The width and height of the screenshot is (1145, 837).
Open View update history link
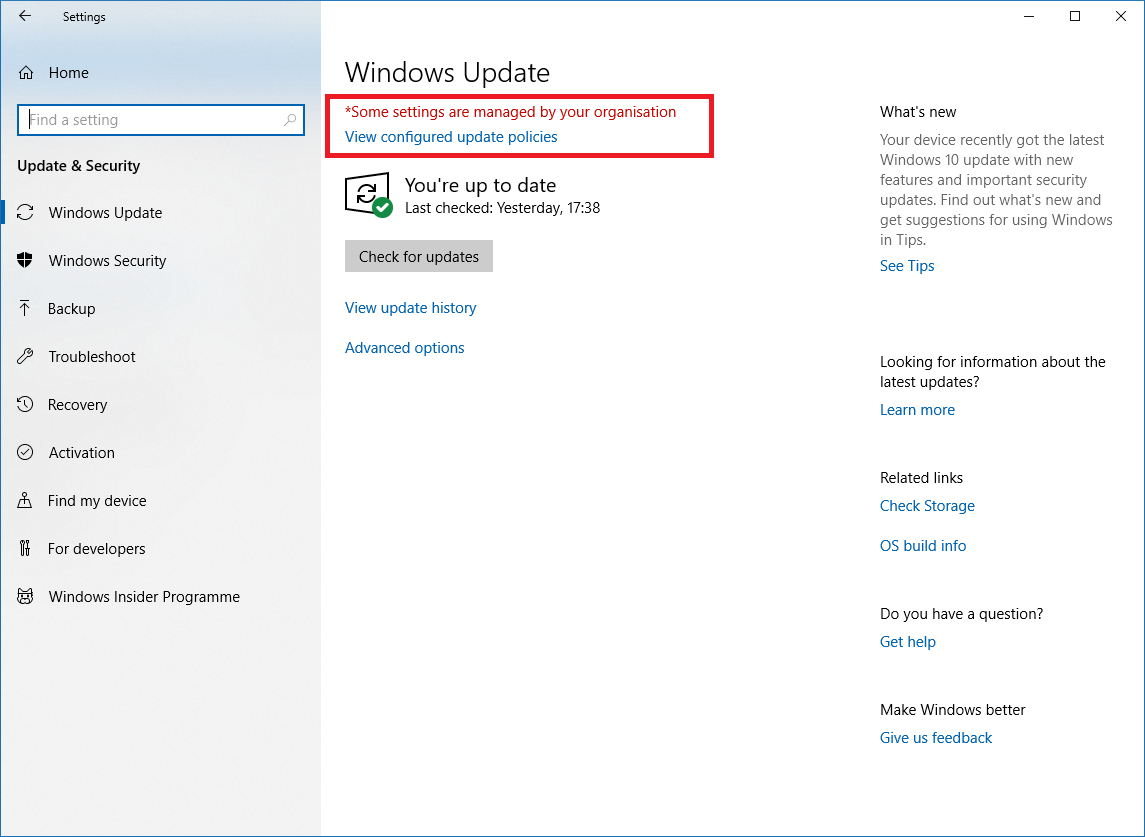410,307
